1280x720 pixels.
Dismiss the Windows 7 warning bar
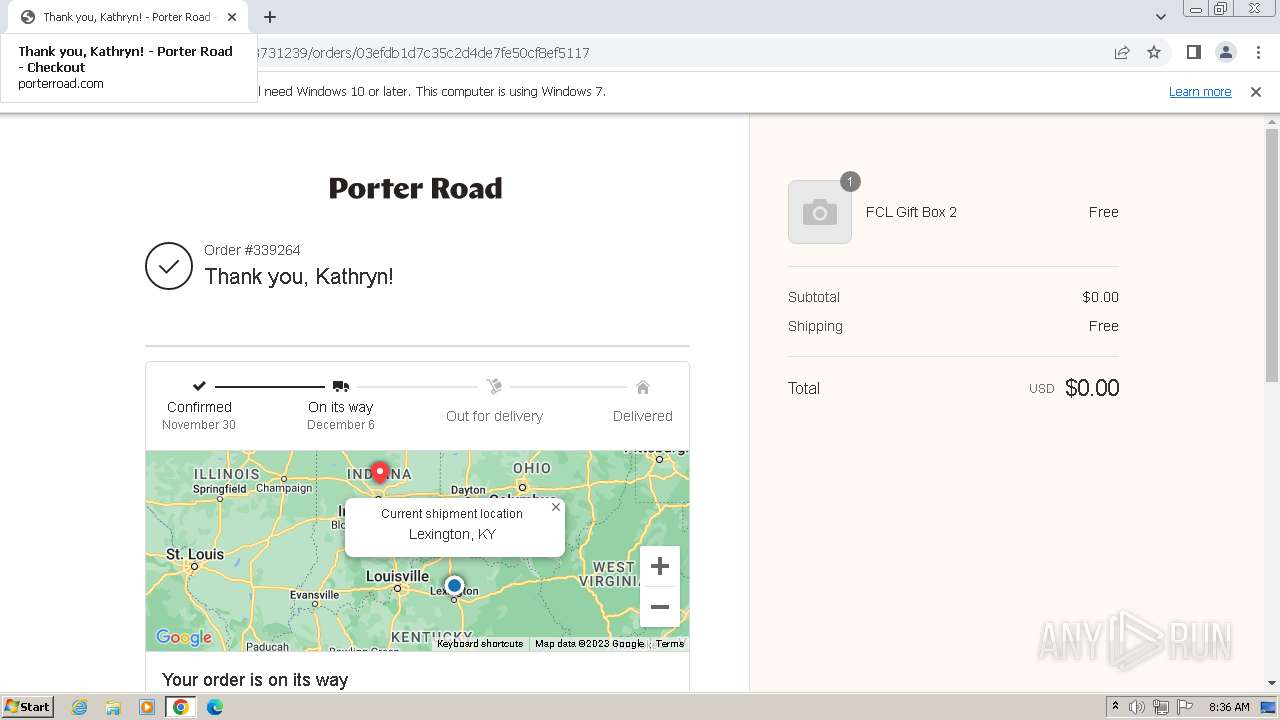[1256, 91]
